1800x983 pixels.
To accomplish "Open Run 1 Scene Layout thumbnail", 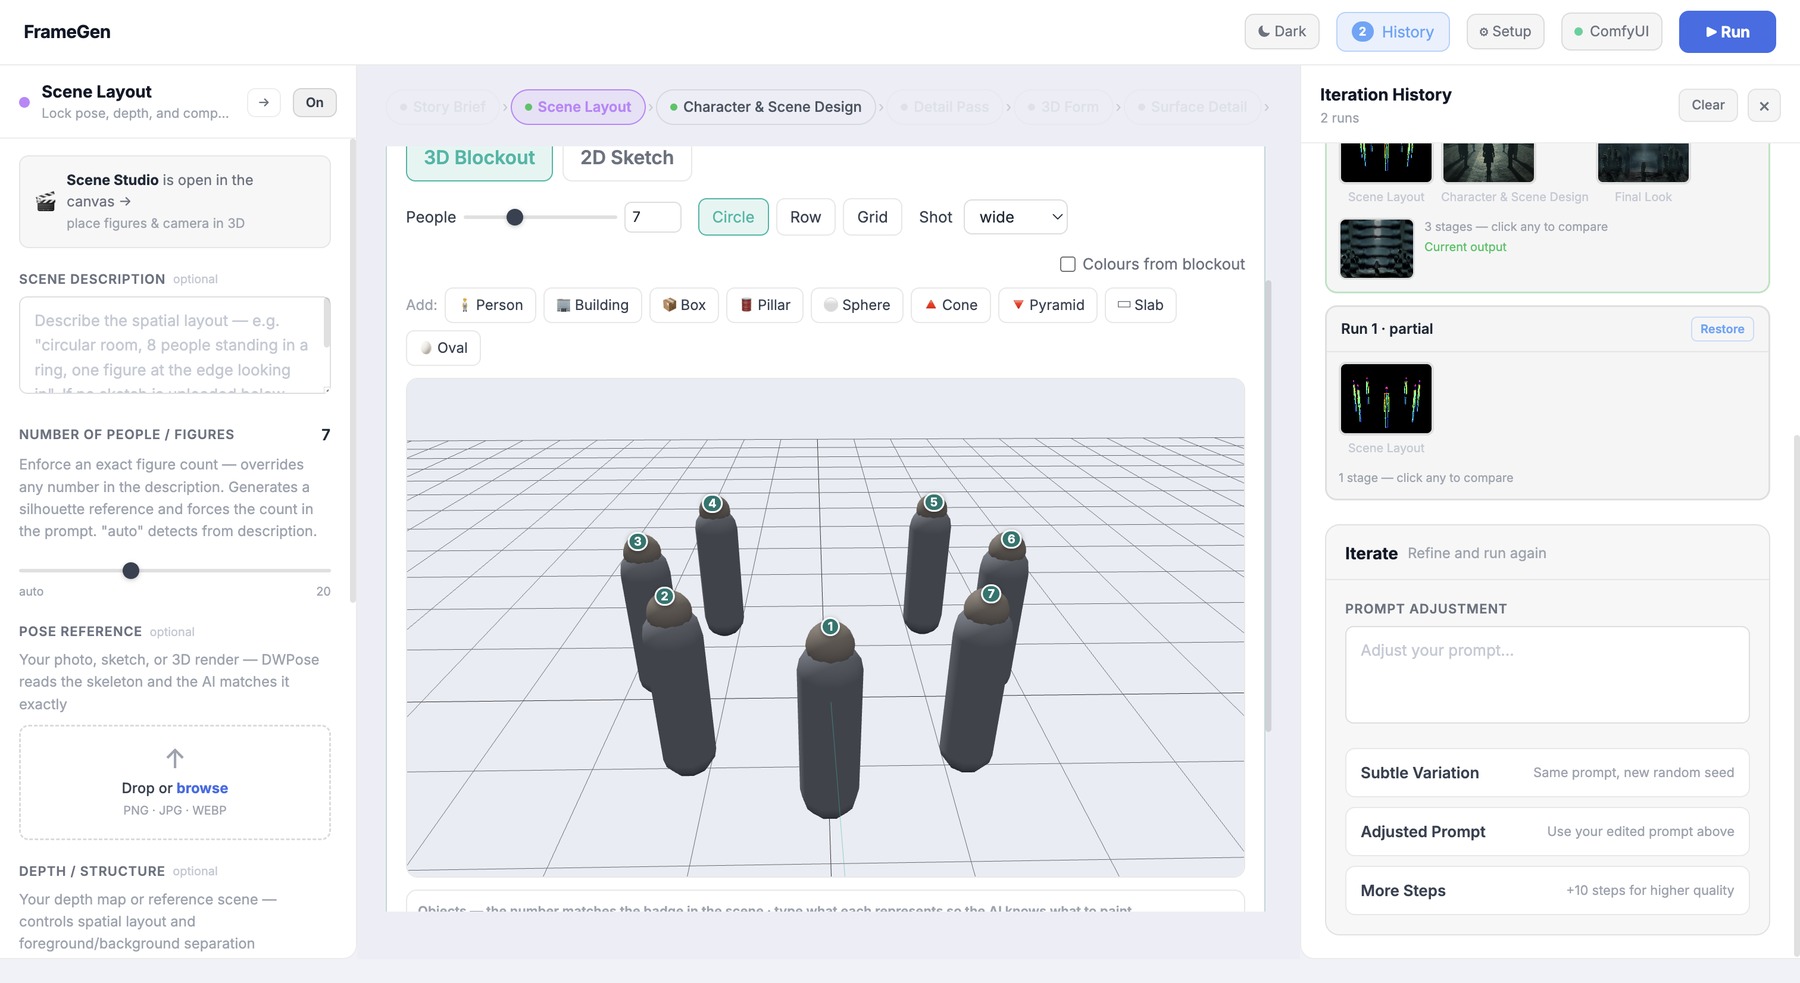I will tap(1386, 398).
